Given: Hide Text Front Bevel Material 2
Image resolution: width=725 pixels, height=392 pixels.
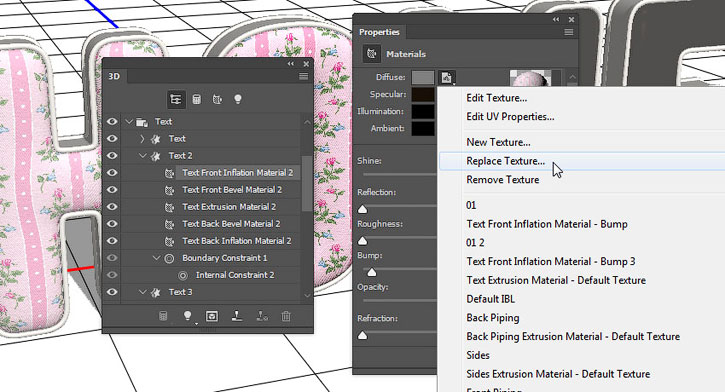Looking at the screenshot, I should pos(112,190).
